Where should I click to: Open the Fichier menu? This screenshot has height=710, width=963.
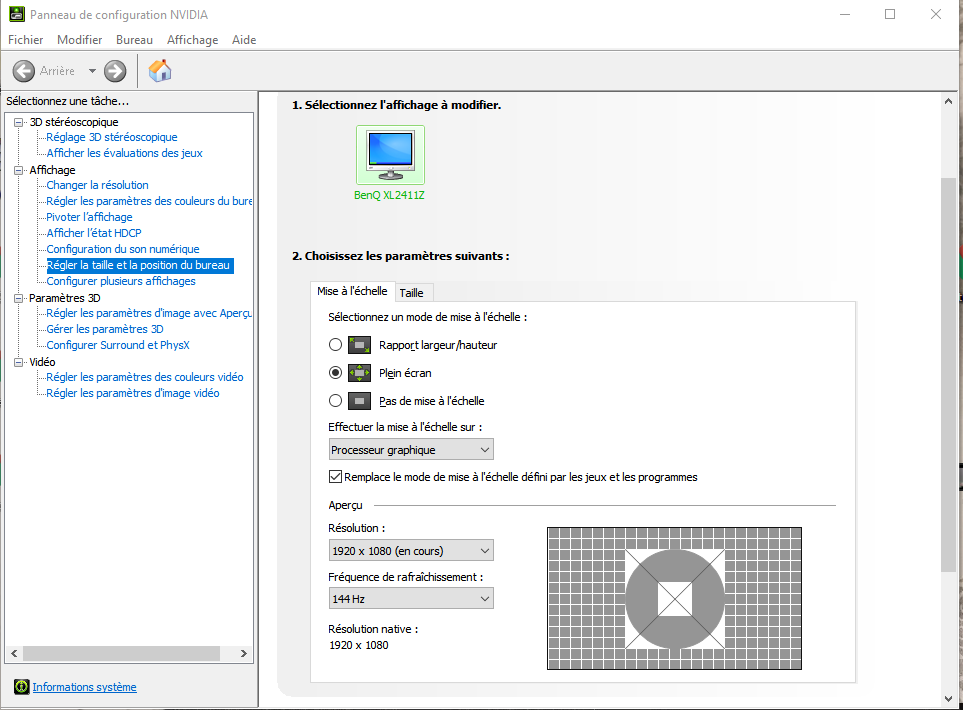point(26,40)
